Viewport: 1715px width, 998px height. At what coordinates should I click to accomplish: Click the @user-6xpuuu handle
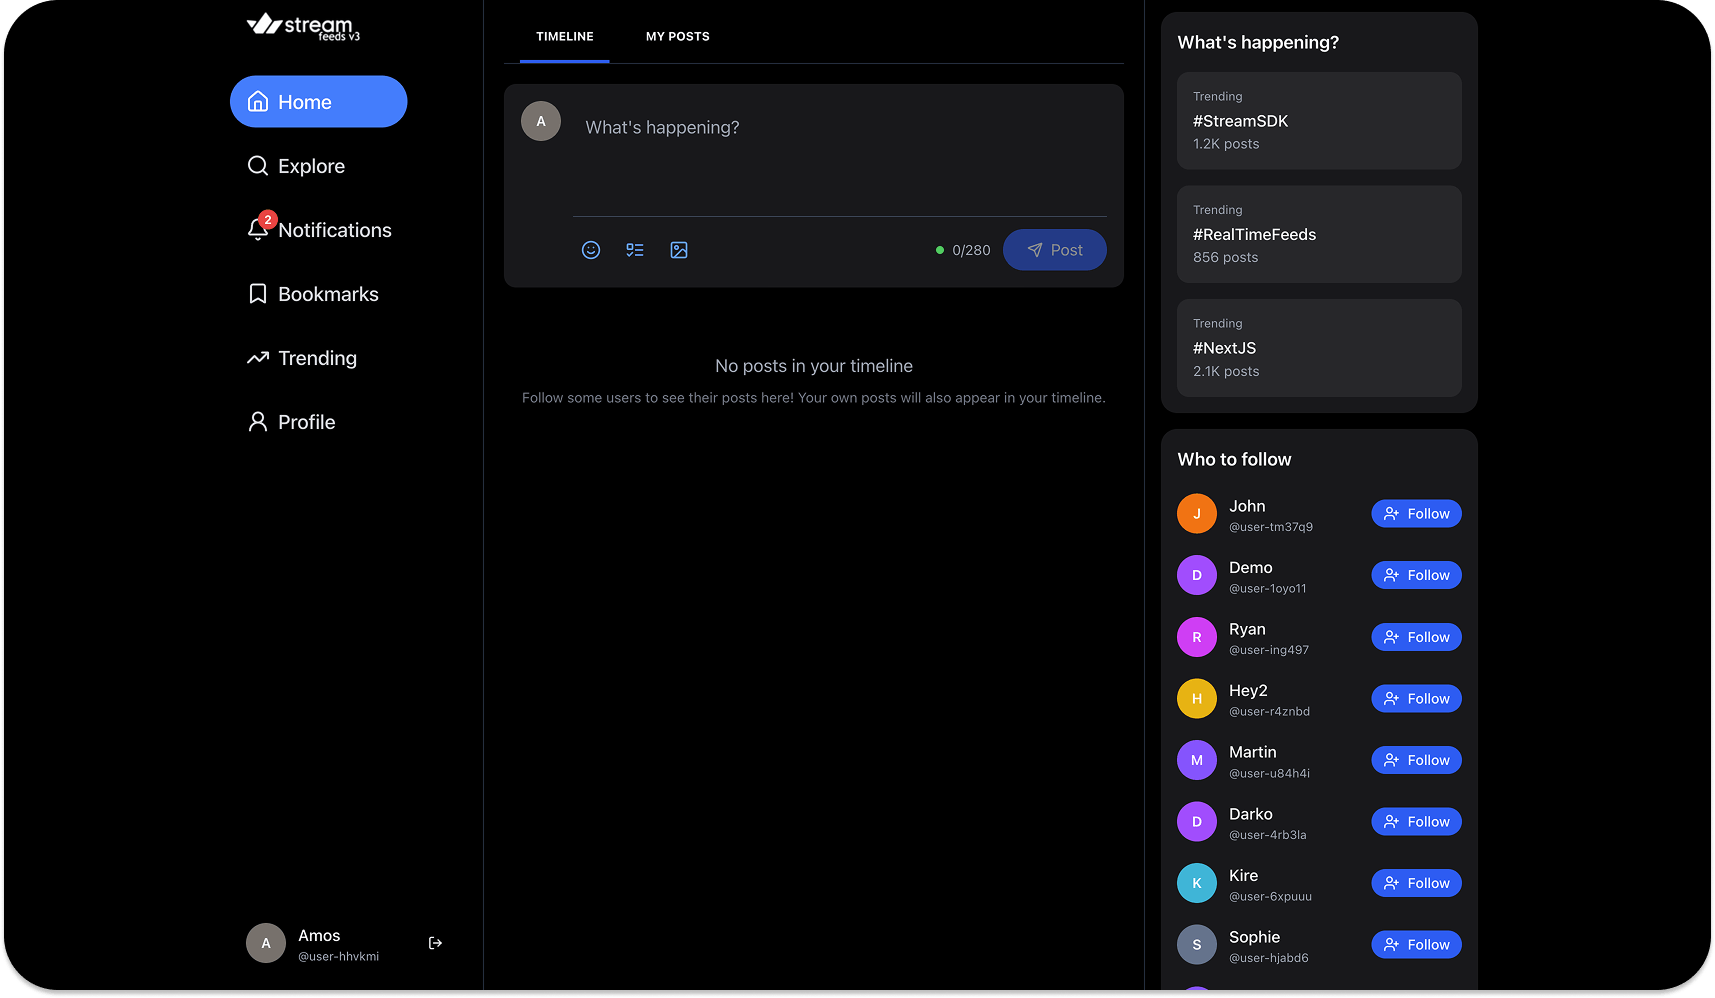coord(1270,897)
